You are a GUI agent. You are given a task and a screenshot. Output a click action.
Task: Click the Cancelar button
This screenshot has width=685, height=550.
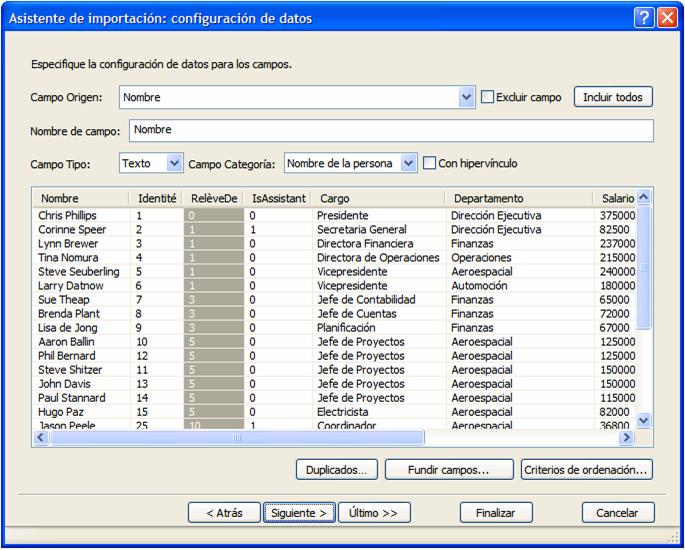pos(618,513)
